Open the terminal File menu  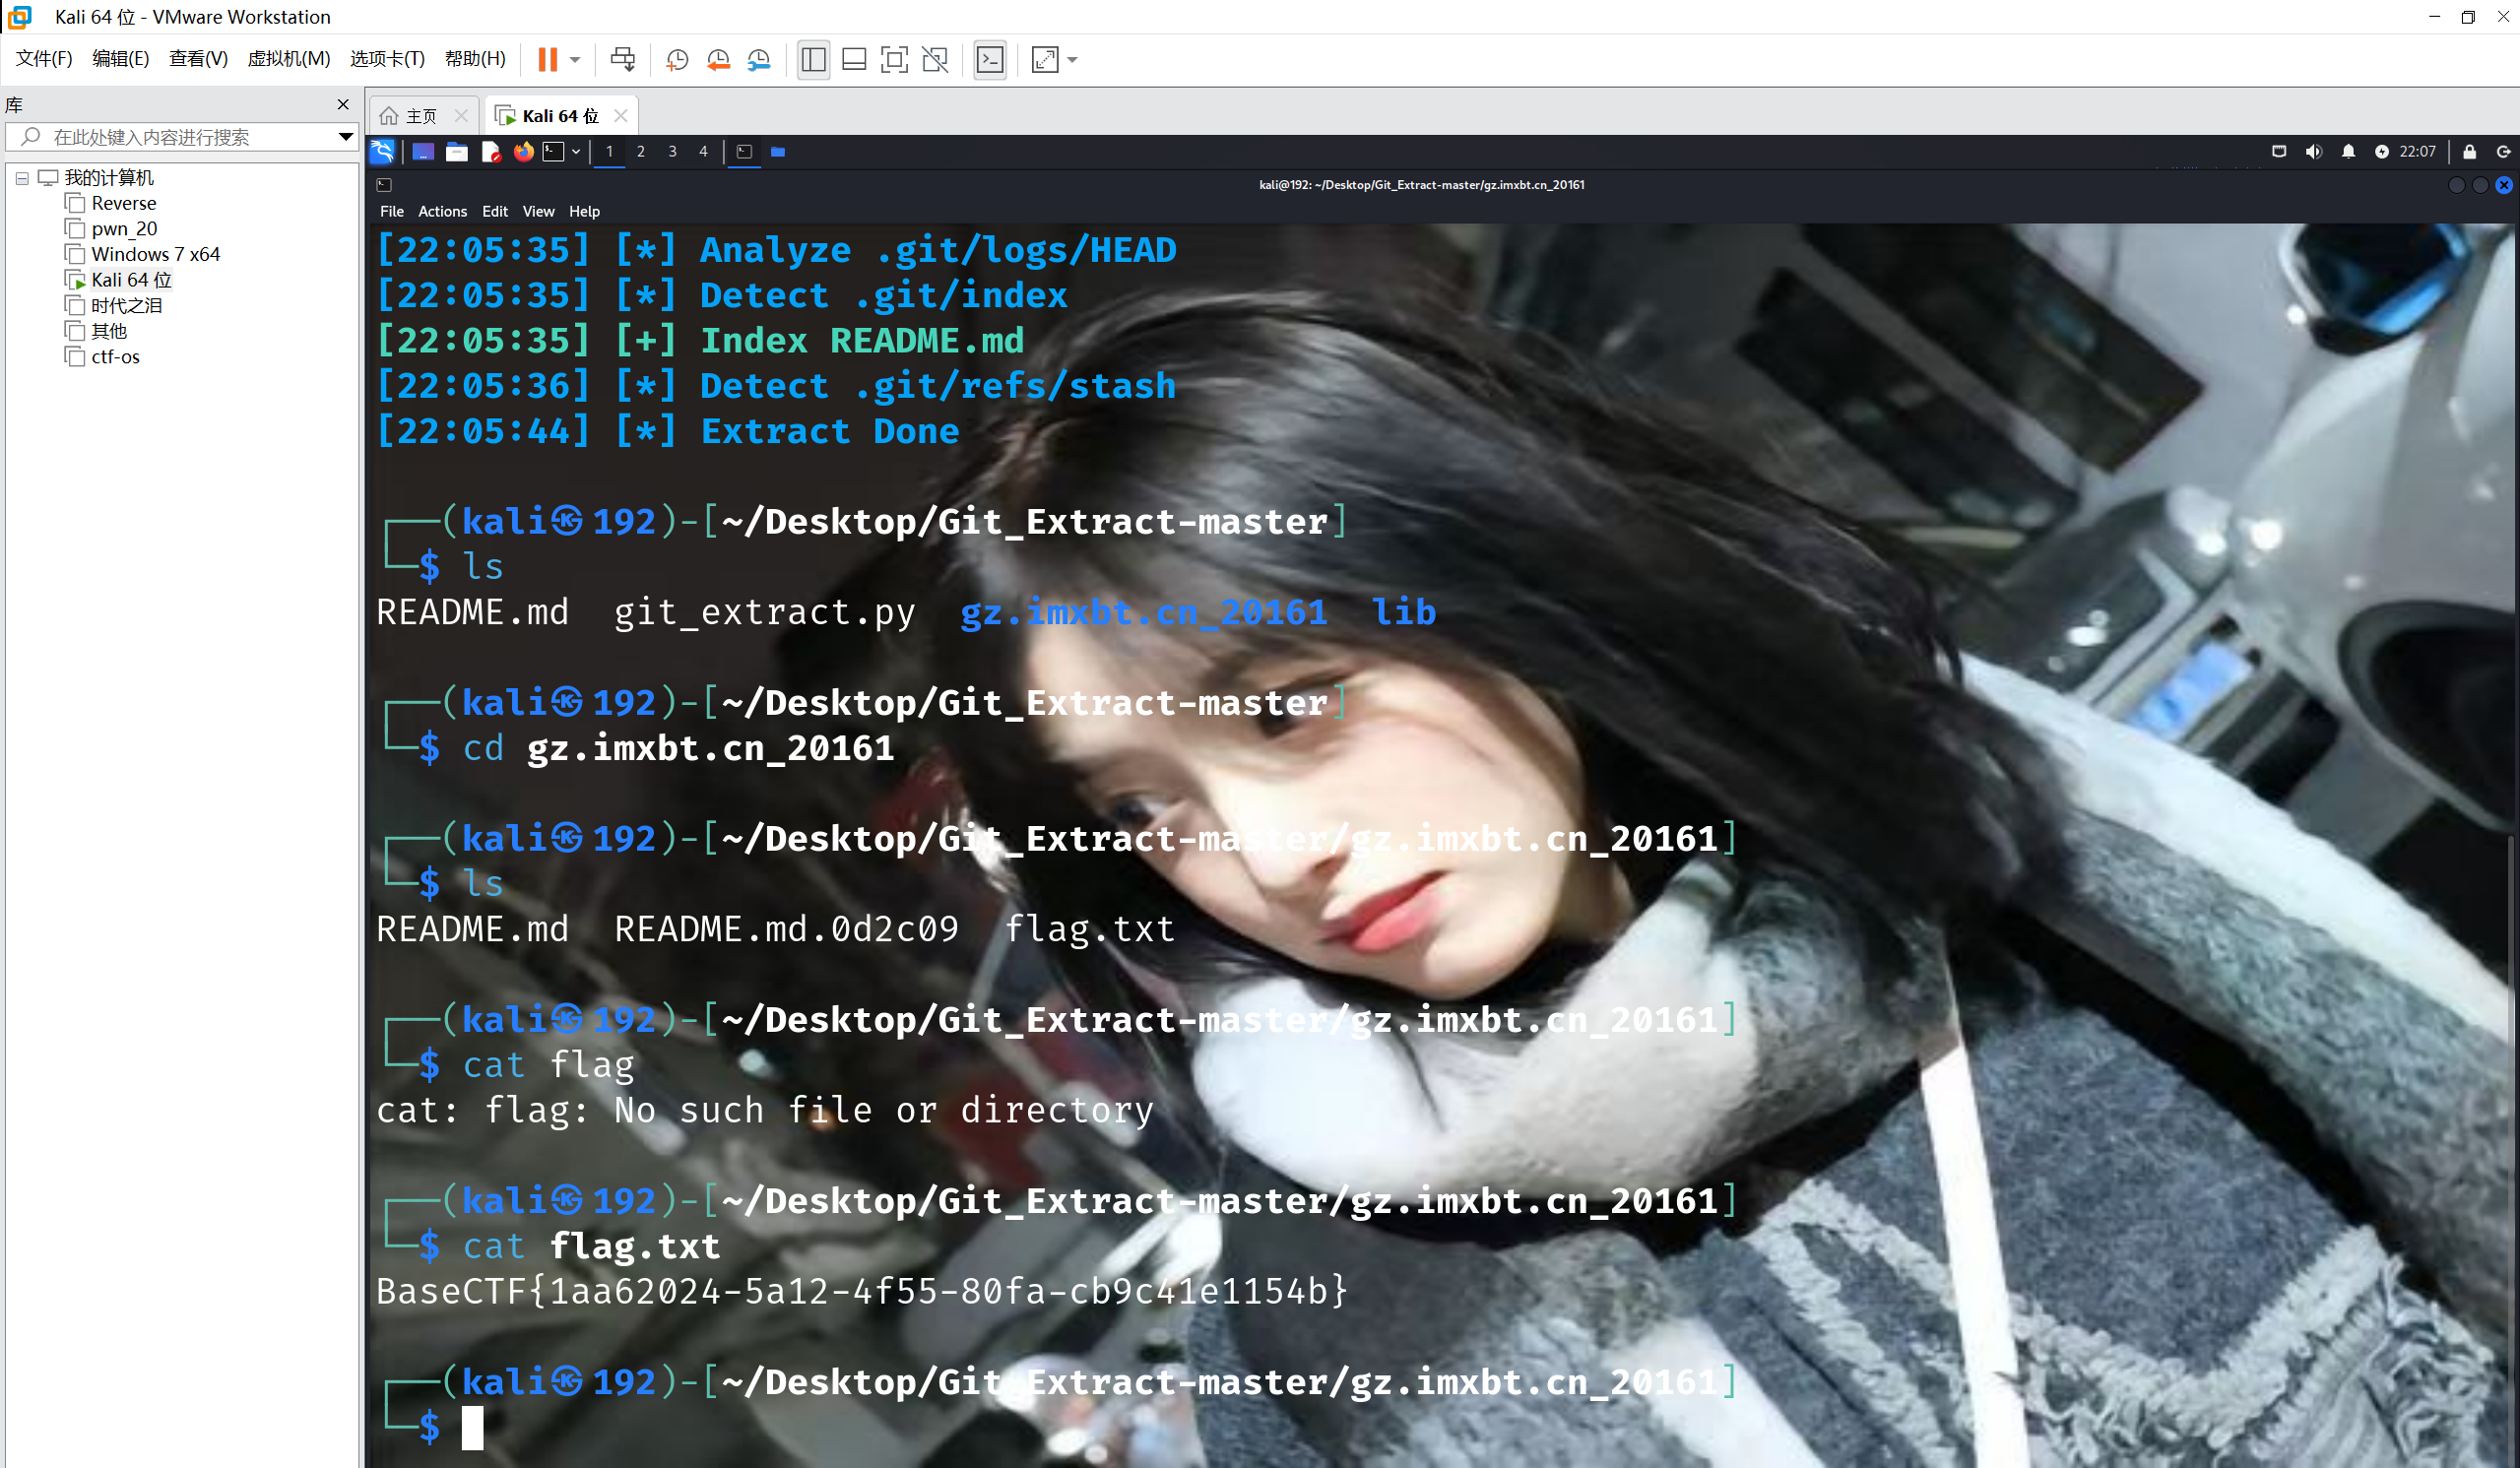[392, 211]
